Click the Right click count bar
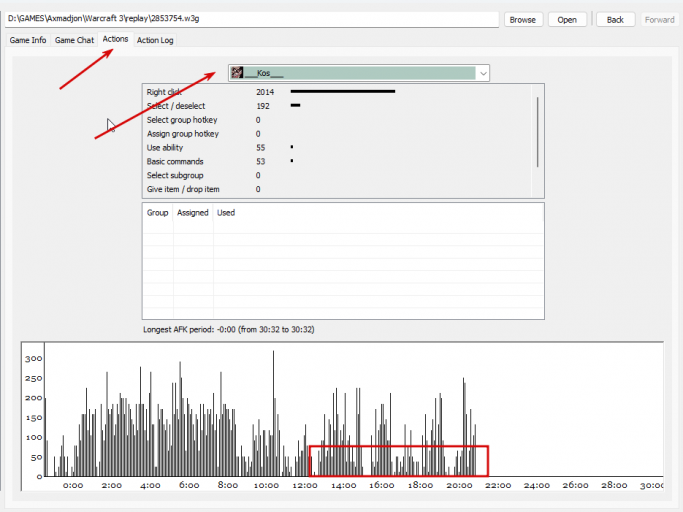The image size is (683, 512). [343, 92]
